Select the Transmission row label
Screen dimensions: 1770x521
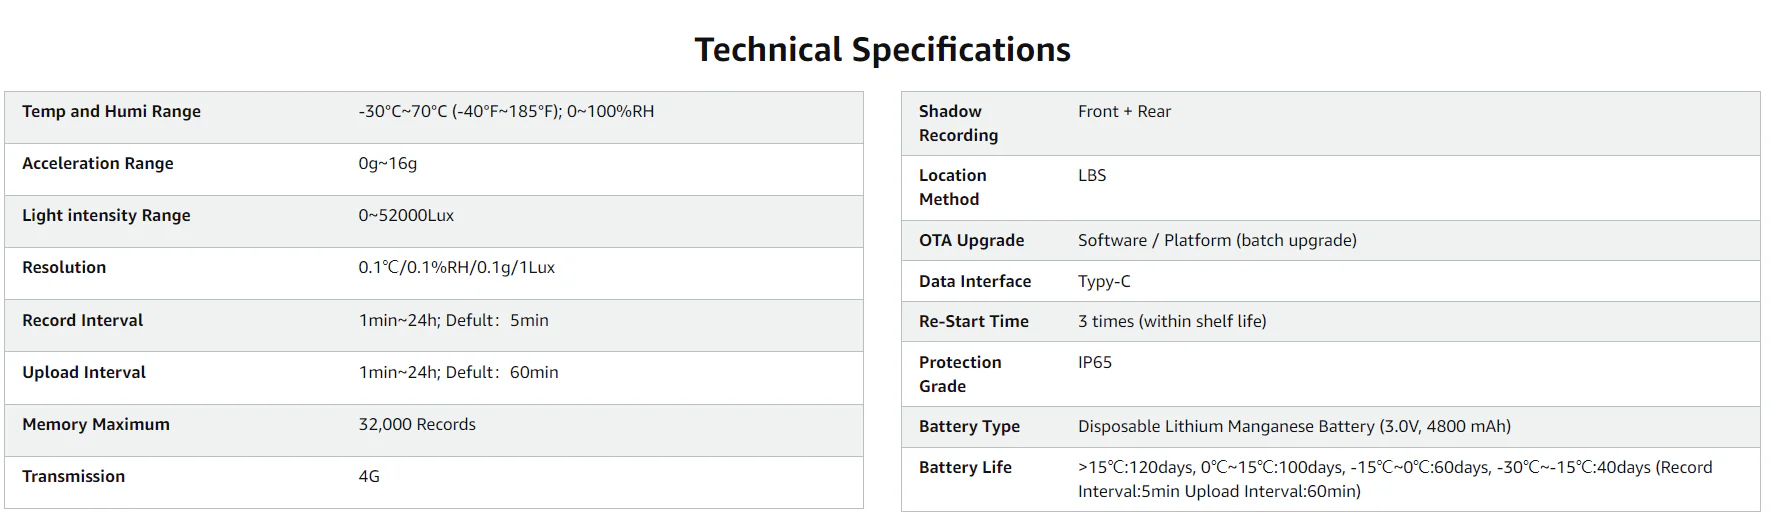click(73, 476)
